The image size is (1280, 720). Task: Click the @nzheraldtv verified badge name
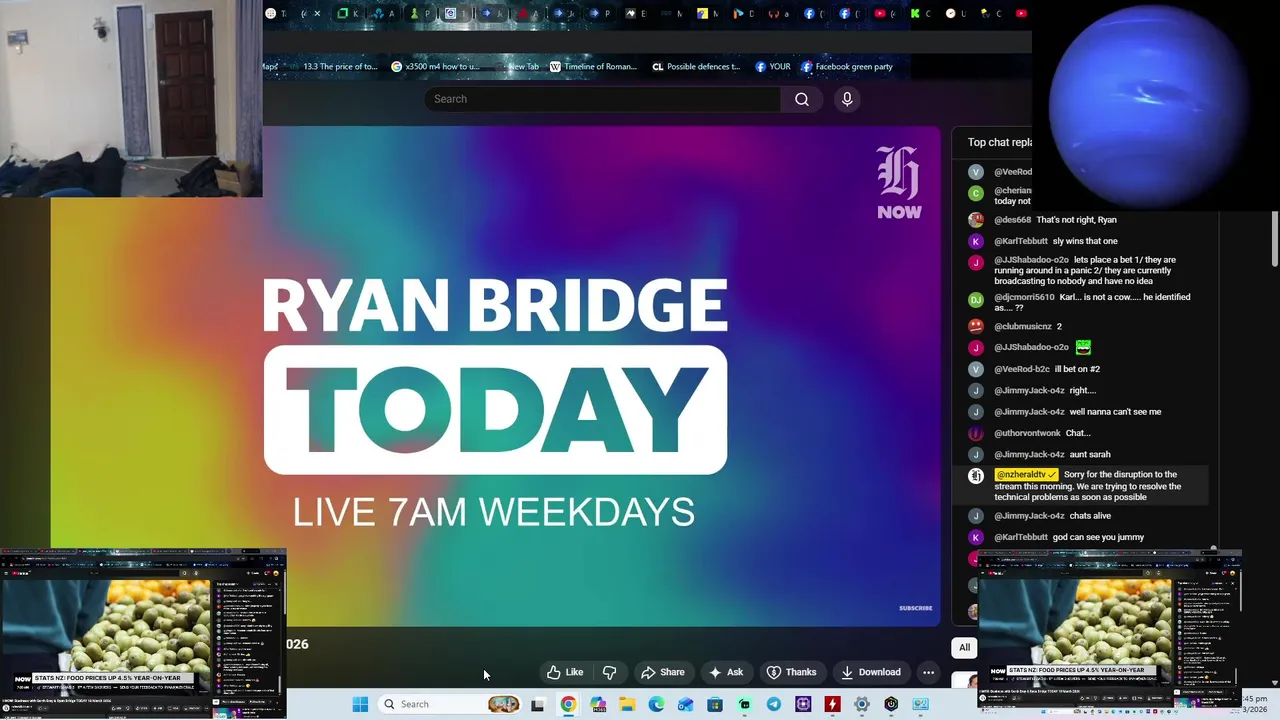pos(1026,475)
